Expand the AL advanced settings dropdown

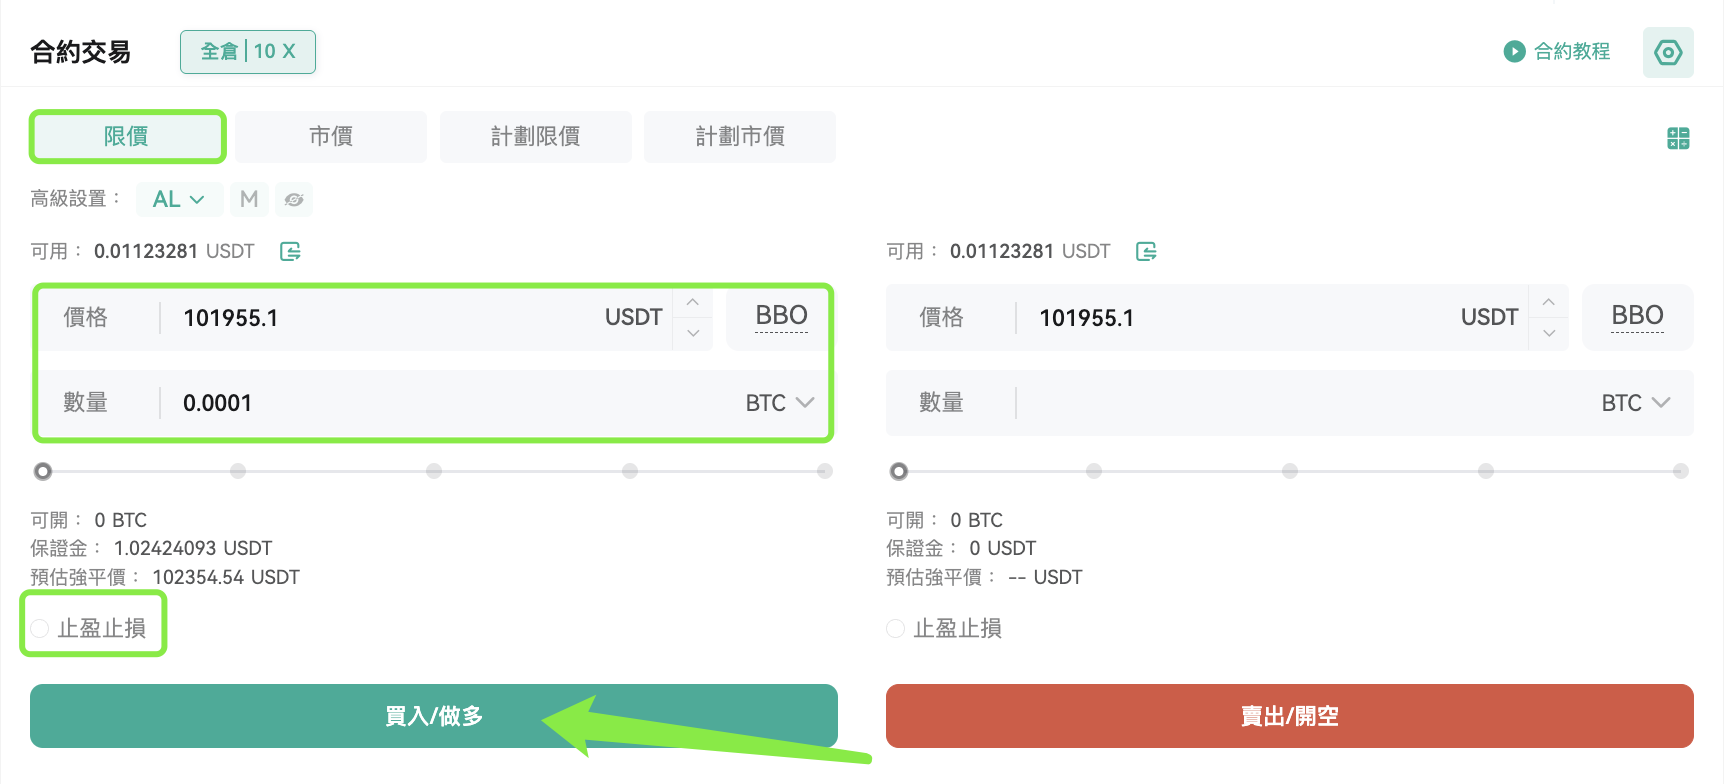tap(179, 199)
